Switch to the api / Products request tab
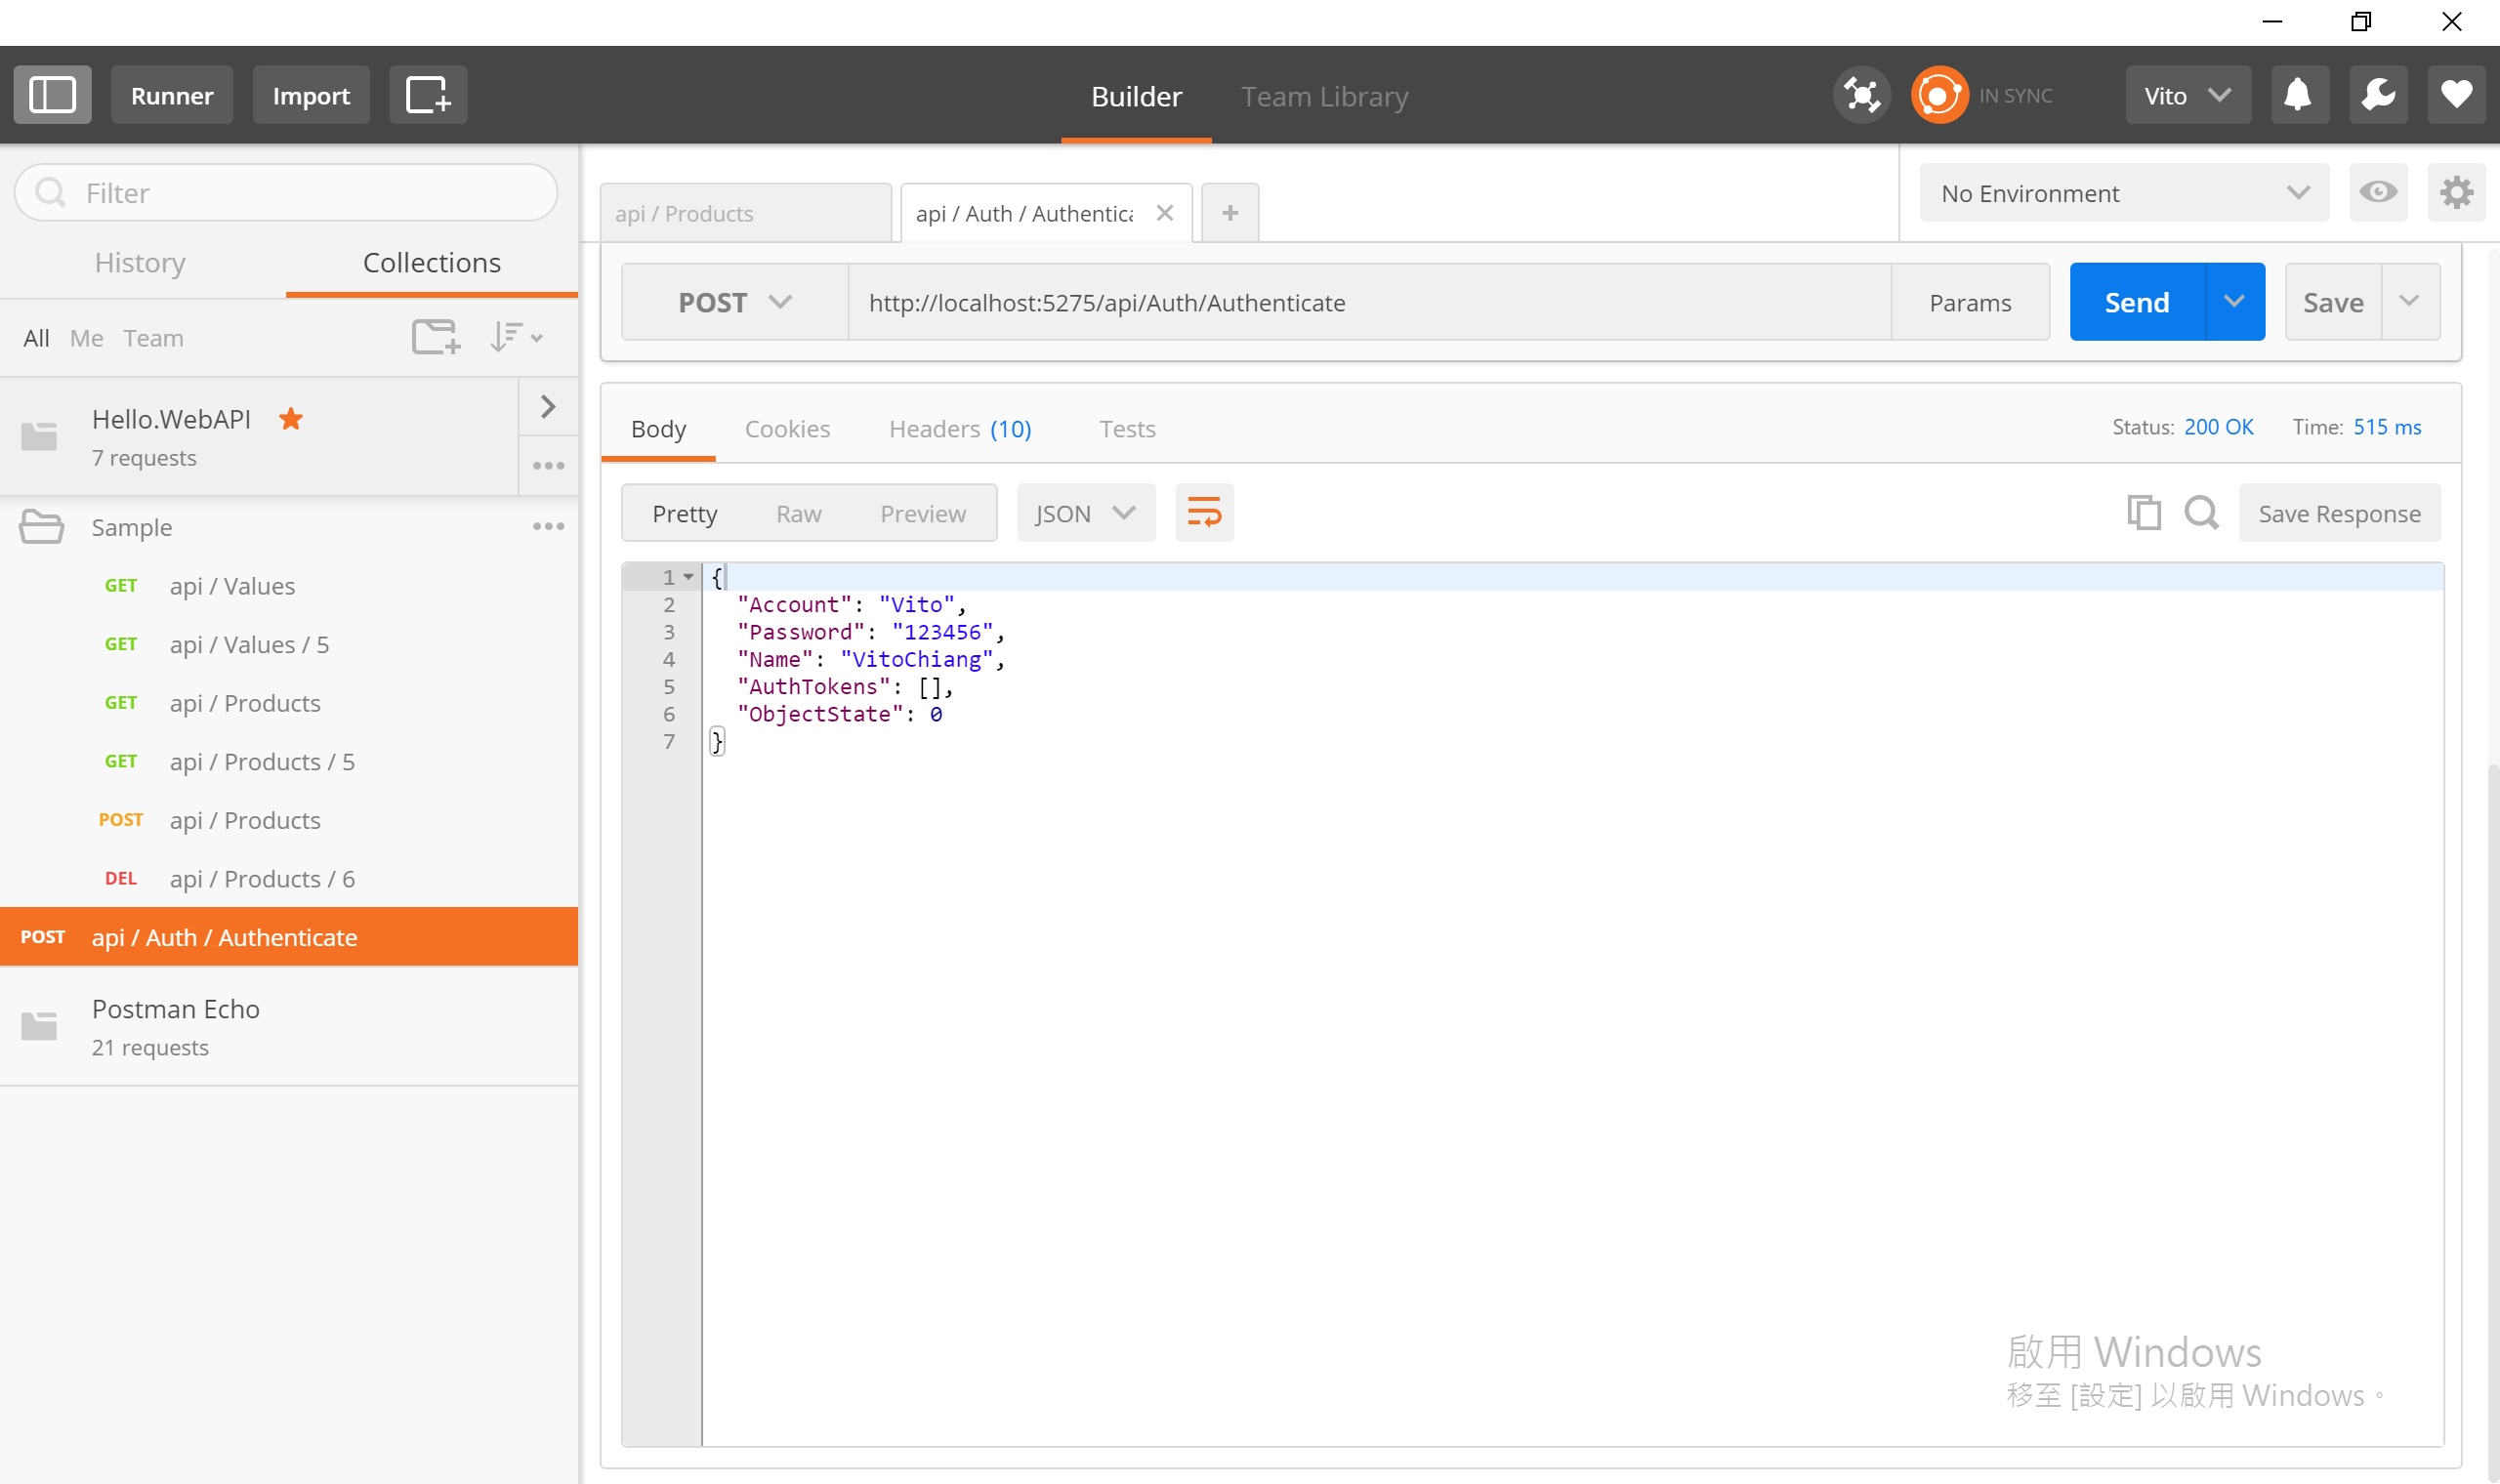Viewport: 2500px width, 1484px height. point(745,213)
